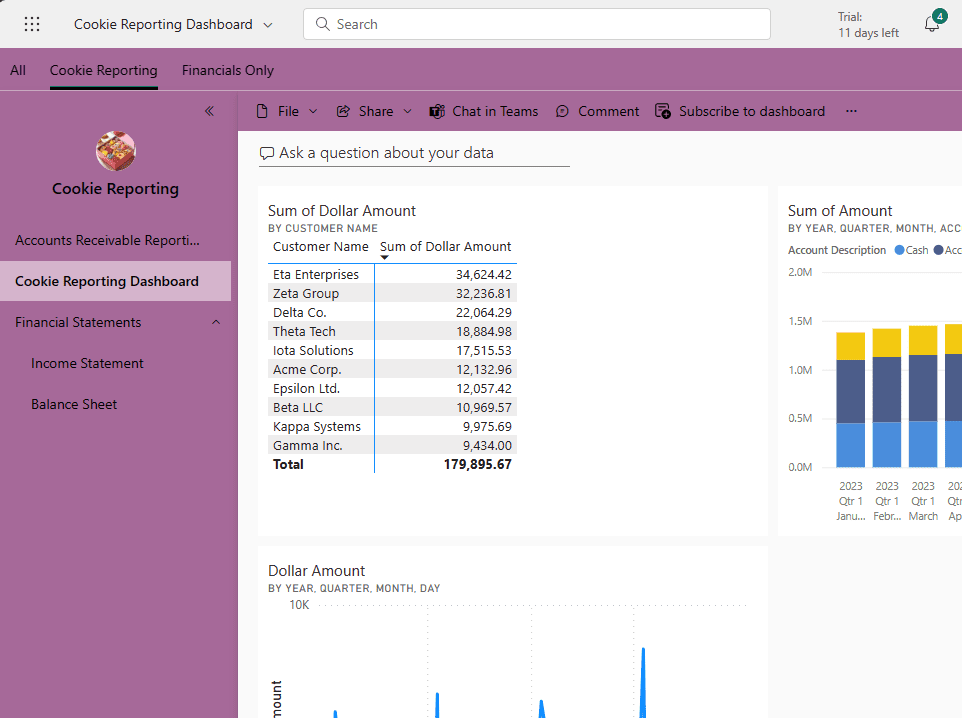Switch to the Financials Only tab
Viewport: 962px width, 718px height.
(x=227, y=70)
